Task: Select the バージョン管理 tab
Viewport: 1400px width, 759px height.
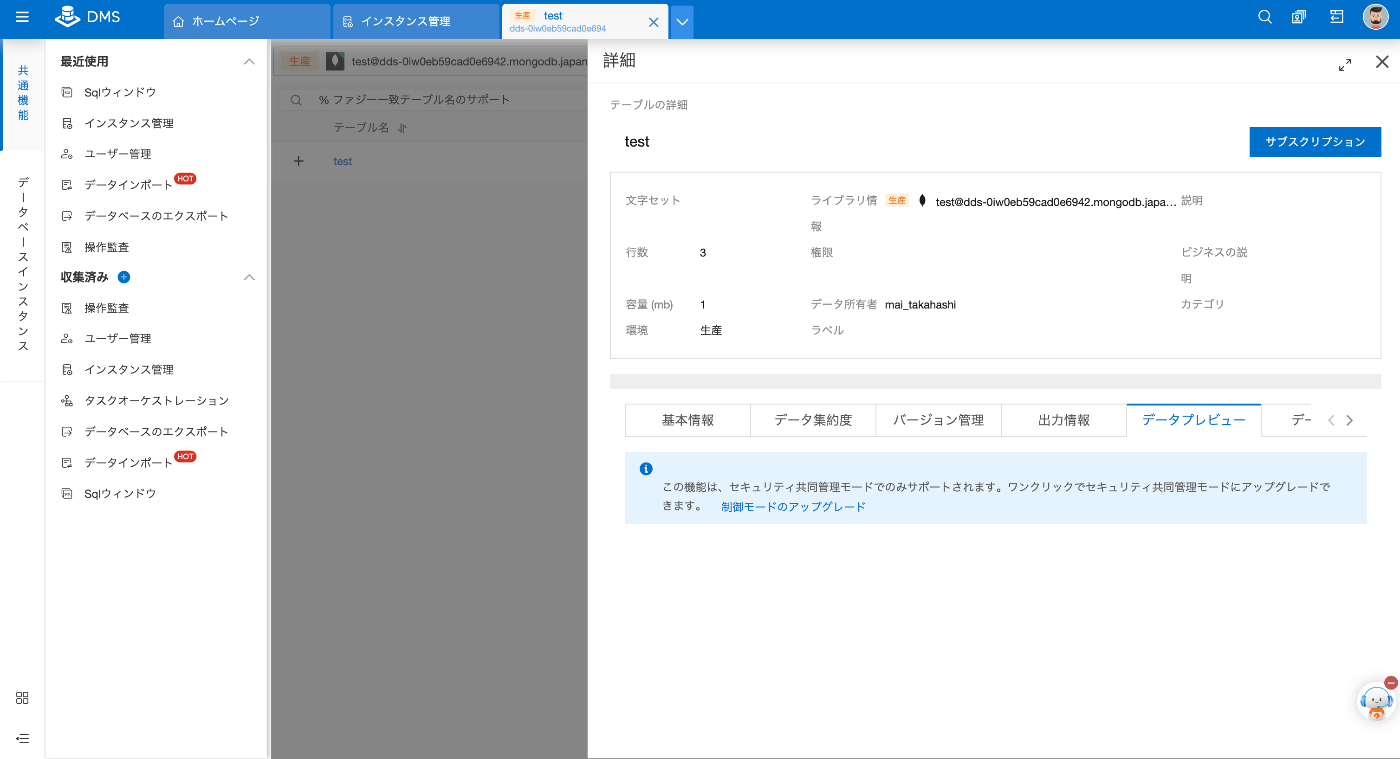Action: [938, 420]
